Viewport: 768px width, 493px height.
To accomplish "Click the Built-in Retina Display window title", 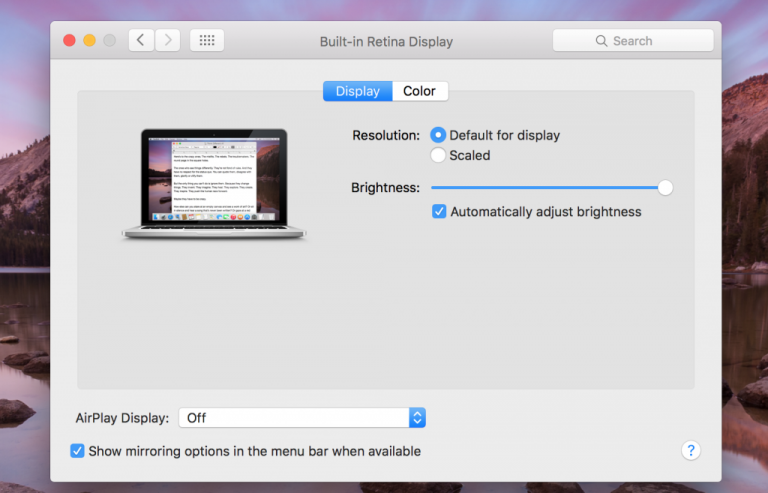I will 385,42.
